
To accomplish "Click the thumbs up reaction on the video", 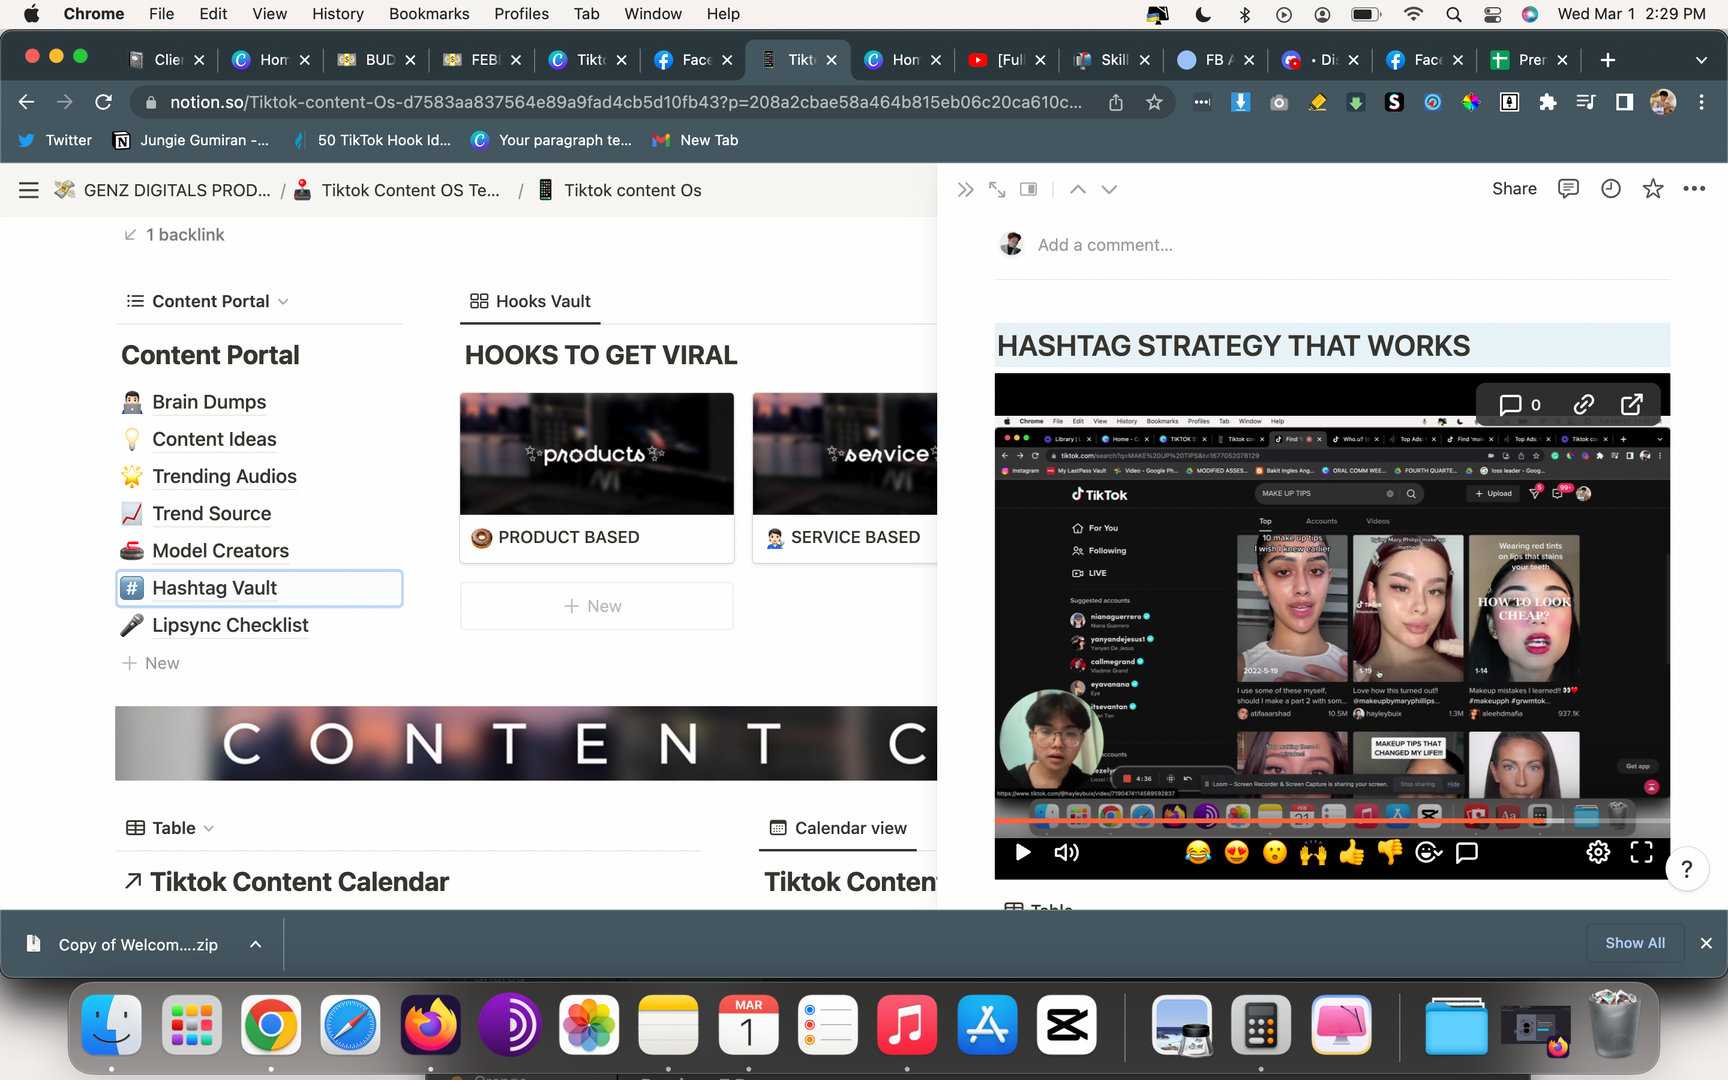I will coord(1351,852).
